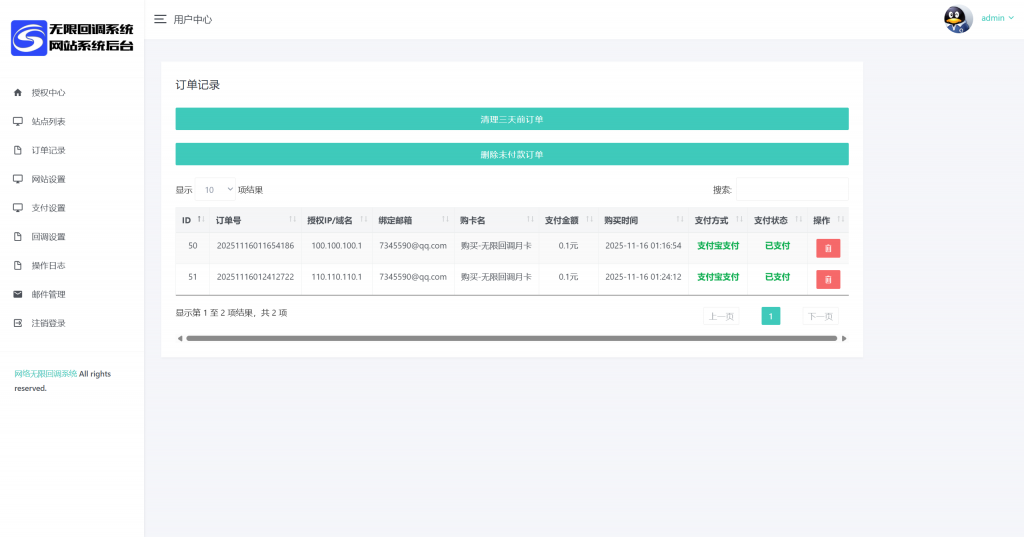Click page 1 pagination button
The width and height of the screenshot is (1024, 537).
tap(770, 316)
